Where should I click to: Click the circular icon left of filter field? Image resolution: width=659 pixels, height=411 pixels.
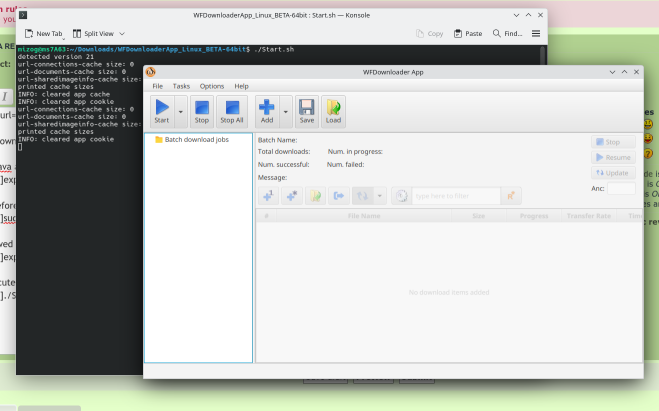pyautogui.click(x=402, y=196)
